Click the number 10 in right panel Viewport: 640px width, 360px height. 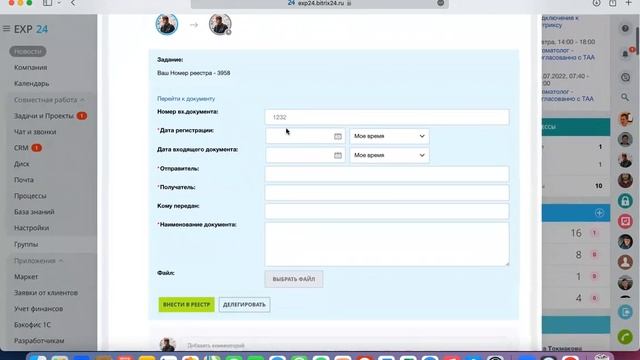(598, 186)
